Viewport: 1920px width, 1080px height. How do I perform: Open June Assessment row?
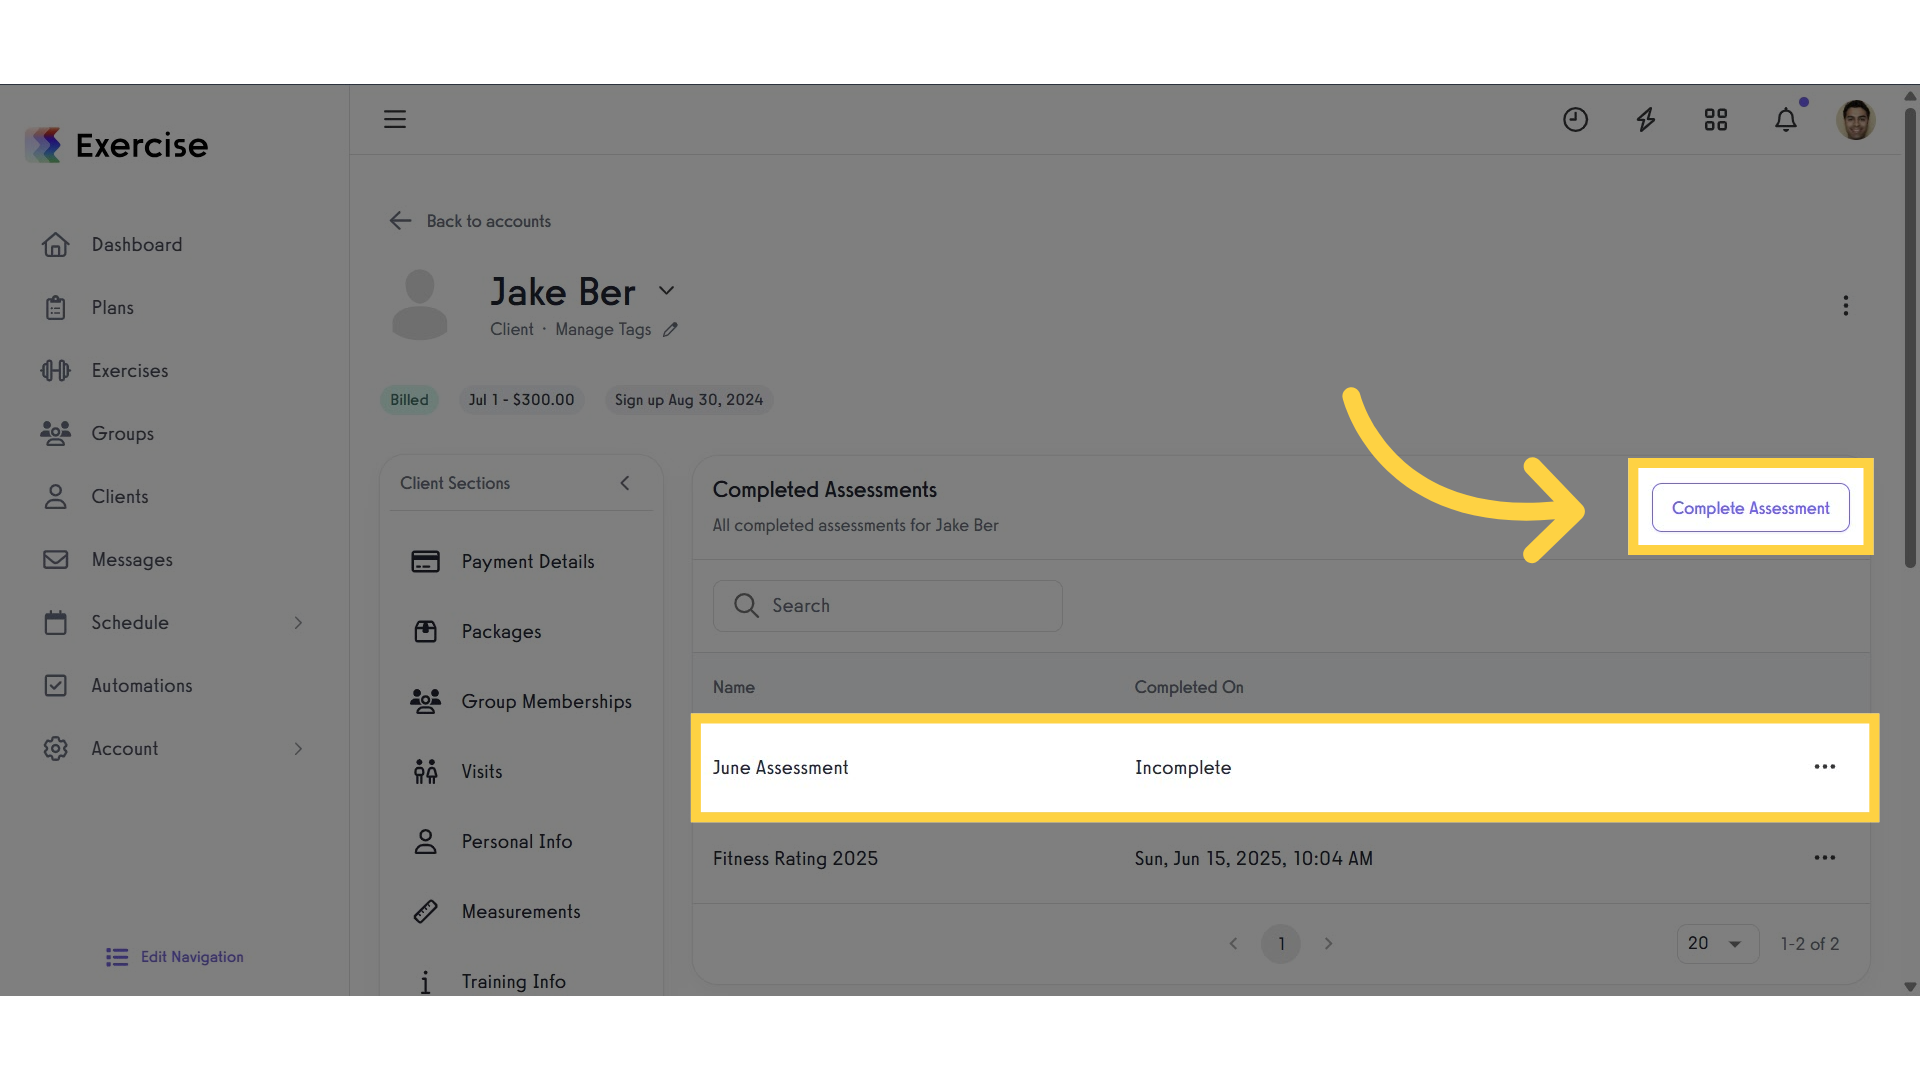(x=1284, y=768)
